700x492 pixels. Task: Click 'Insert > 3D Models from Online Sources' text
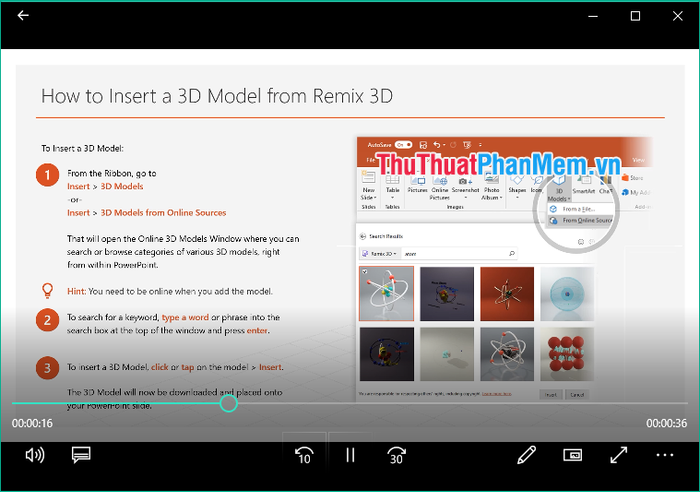tap(146, 213)
